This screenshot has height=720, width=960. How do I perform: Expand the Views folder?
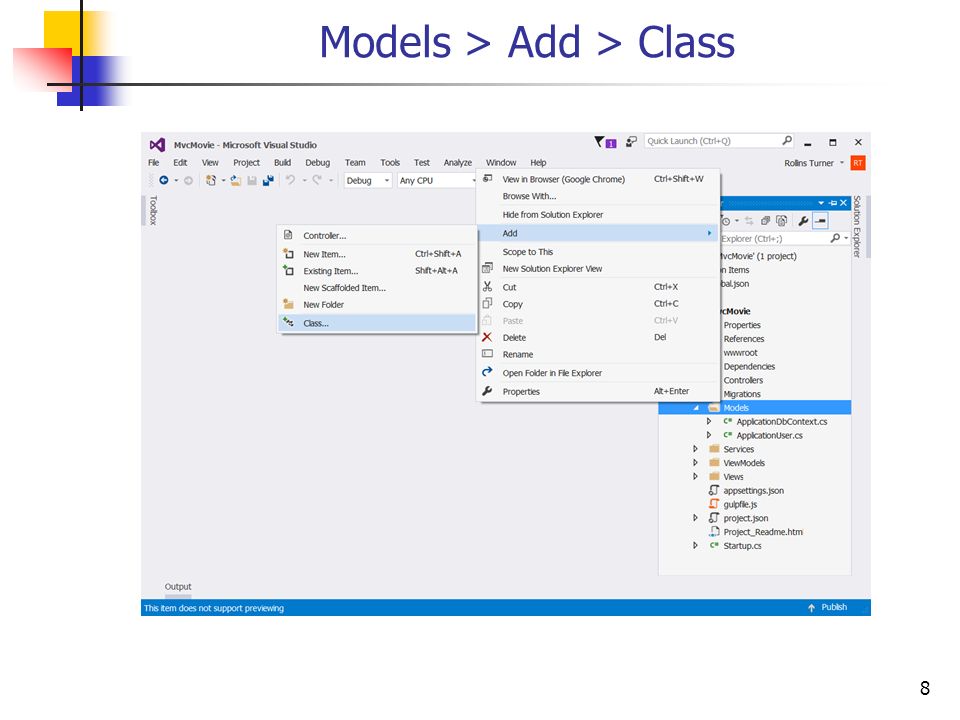point(696,476)
